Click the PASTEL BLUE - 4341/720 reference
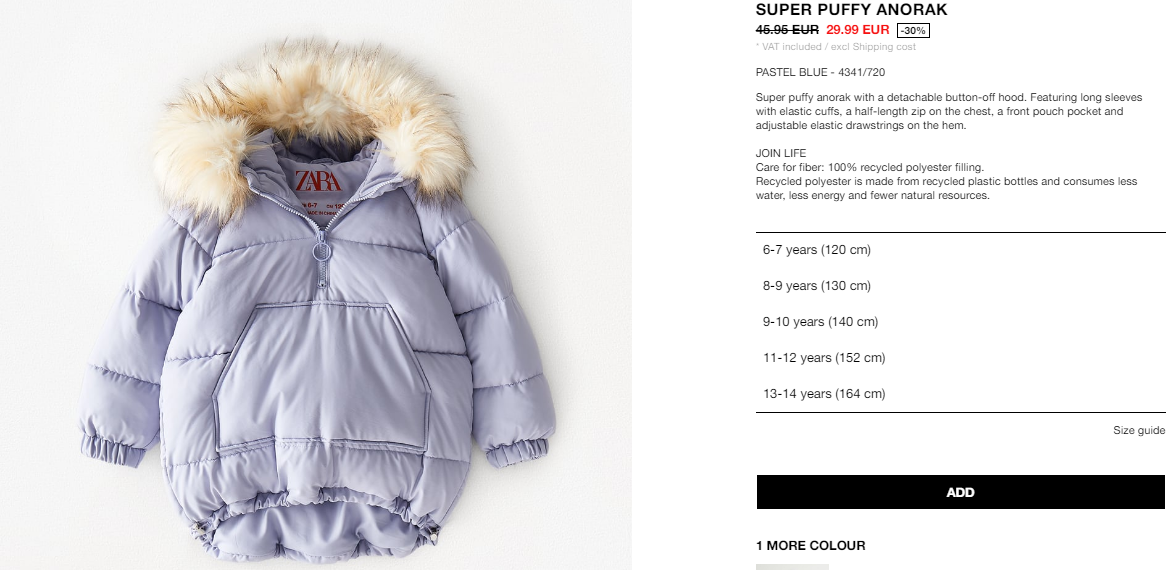The width and height of the screenshot is (1167, 570). pyautogui.click(x=820, y=72)
